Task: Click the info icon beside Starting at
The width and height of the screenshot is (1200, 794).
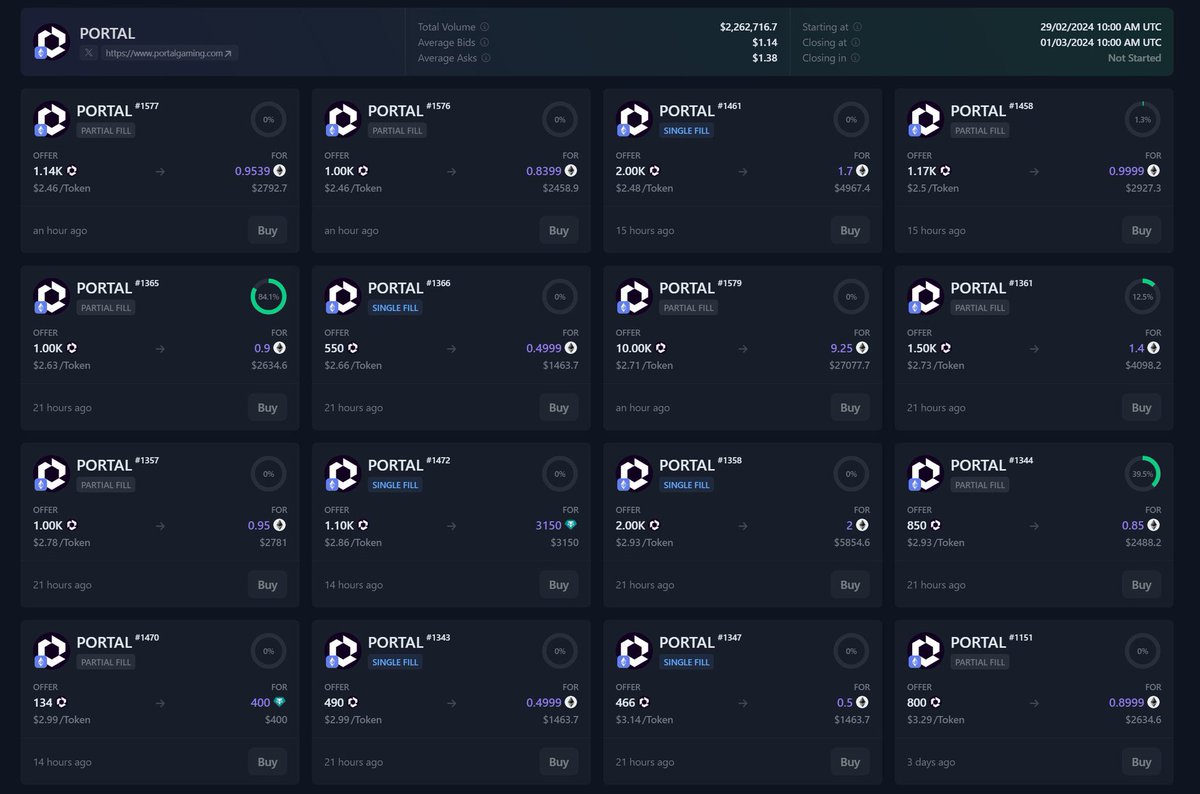Action: click(x=858, y=27)
